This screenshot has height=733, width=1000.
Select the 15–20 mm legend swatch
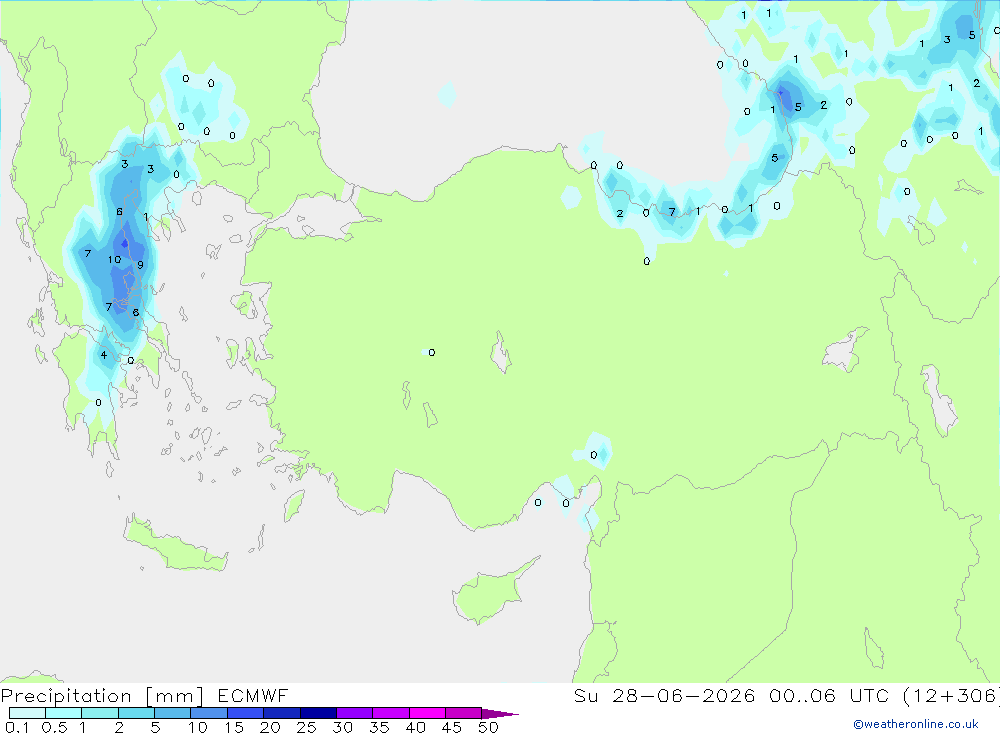pos(246,713)
